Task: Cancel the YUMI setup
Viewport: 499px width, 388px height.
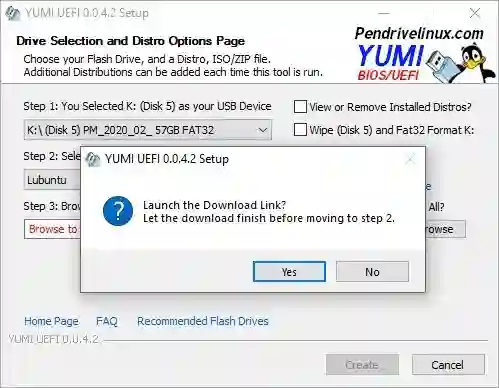Action: [x=448, y=365]
